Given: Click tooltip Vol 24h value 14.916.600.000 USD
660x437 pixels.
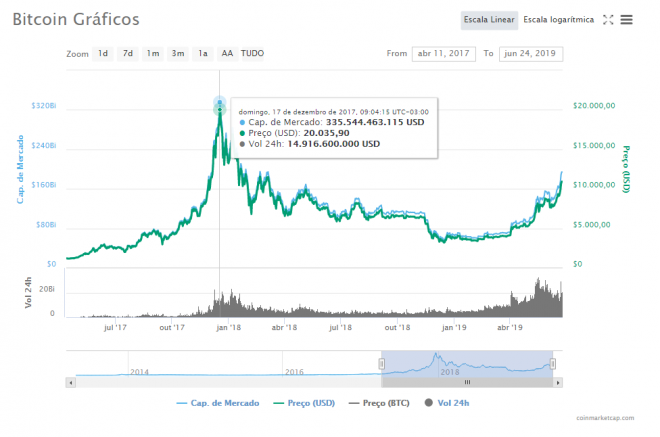Looking at the screenshot, I should (x=333, y=144).
